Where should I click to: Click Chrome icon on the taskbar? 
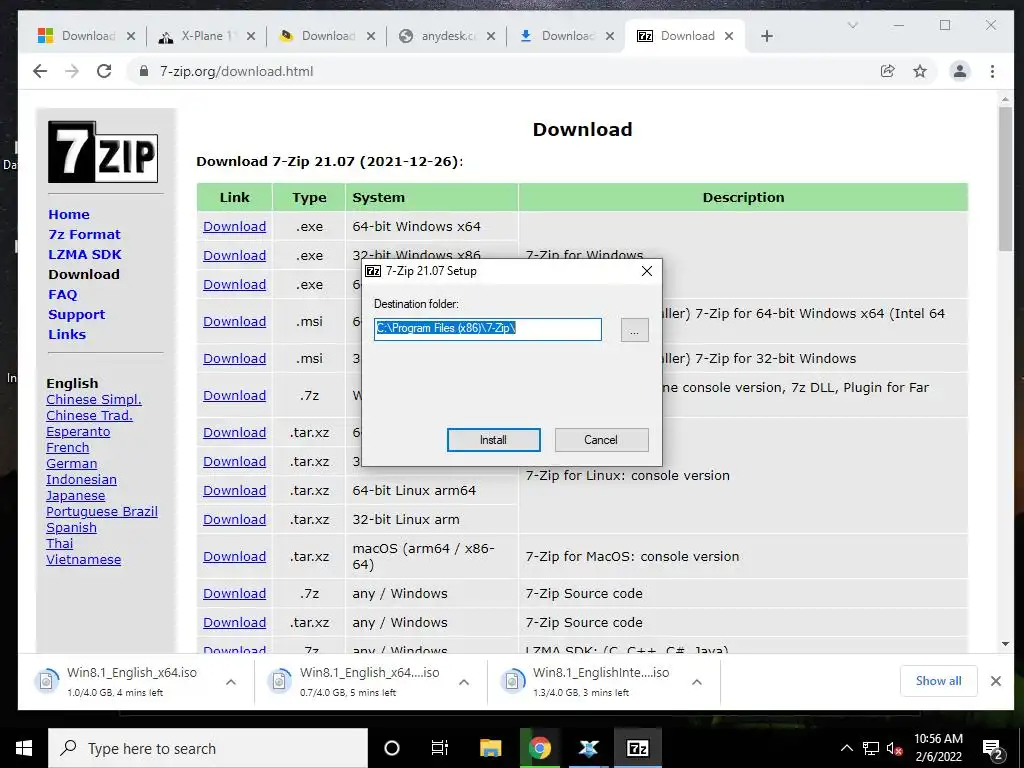click(x=539, y=748)
